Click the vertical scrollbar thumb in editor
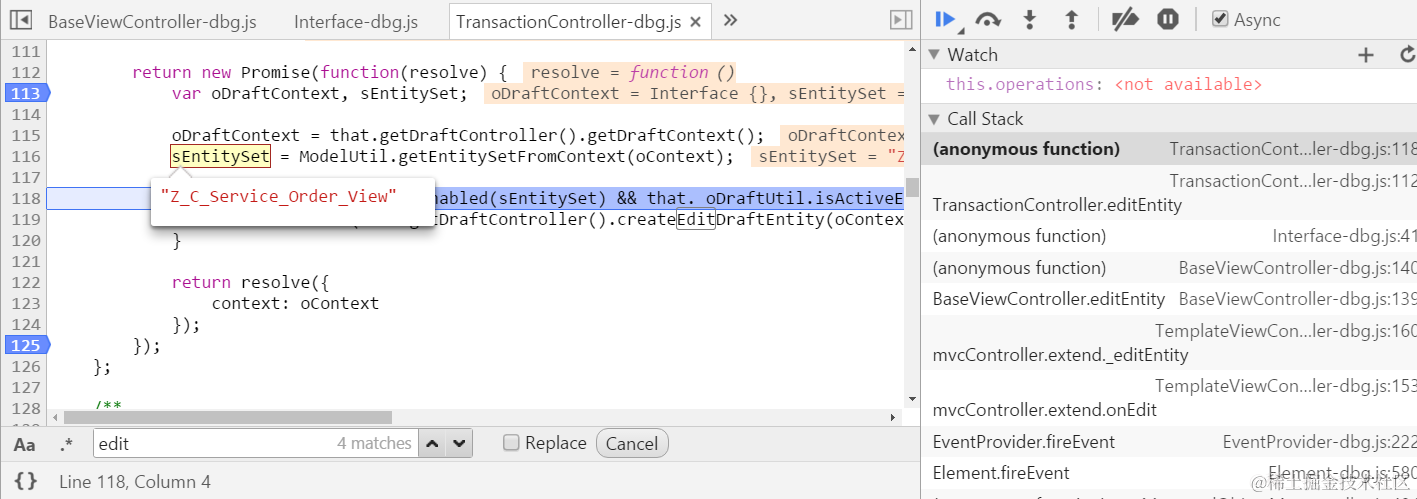Viewport: 1417px width, 499px height. pos(912,188)
